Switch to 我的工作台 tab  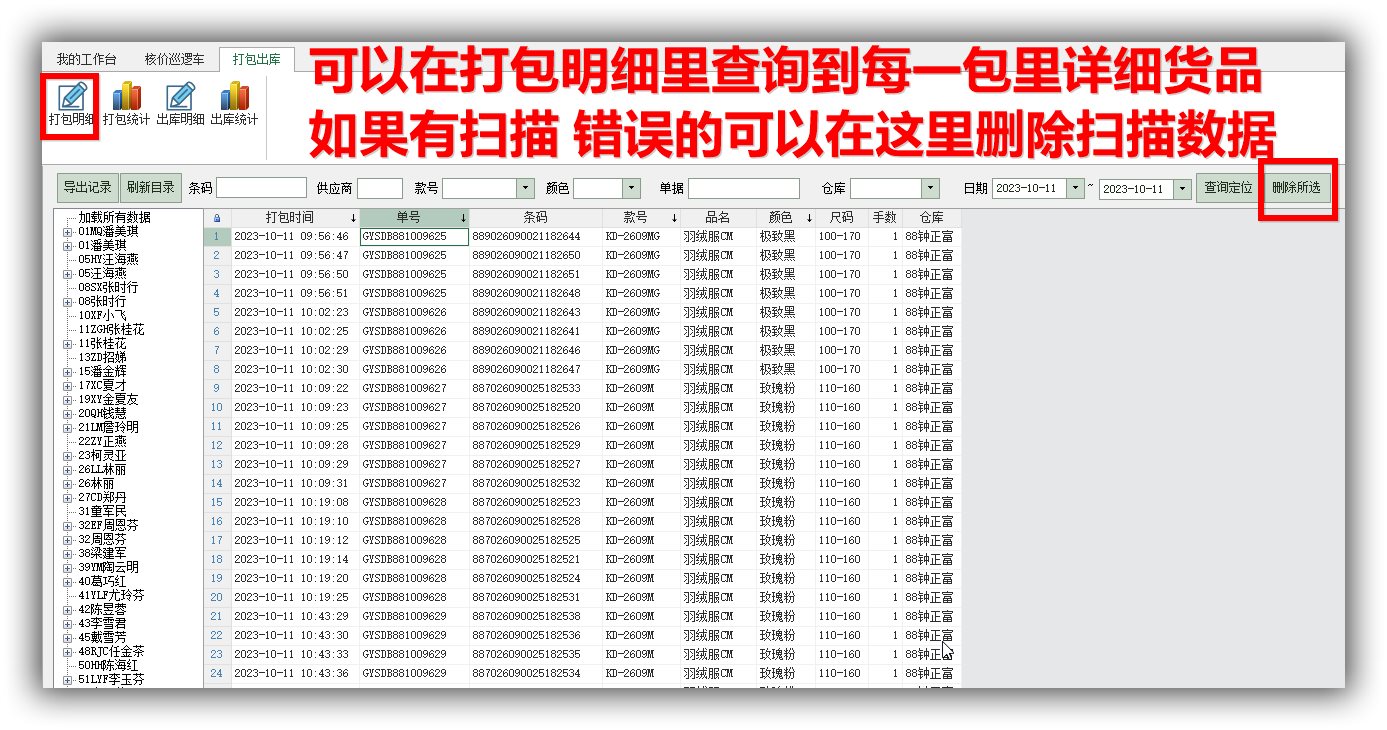(x=86, y=60)
